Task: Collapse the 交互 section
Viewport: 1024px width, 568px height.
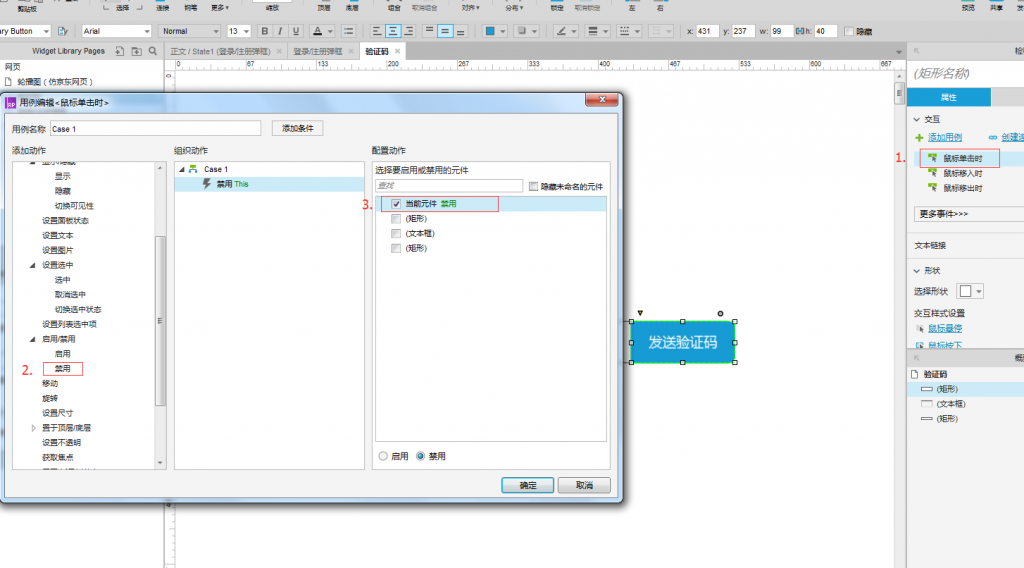Action: coord(917,119)
